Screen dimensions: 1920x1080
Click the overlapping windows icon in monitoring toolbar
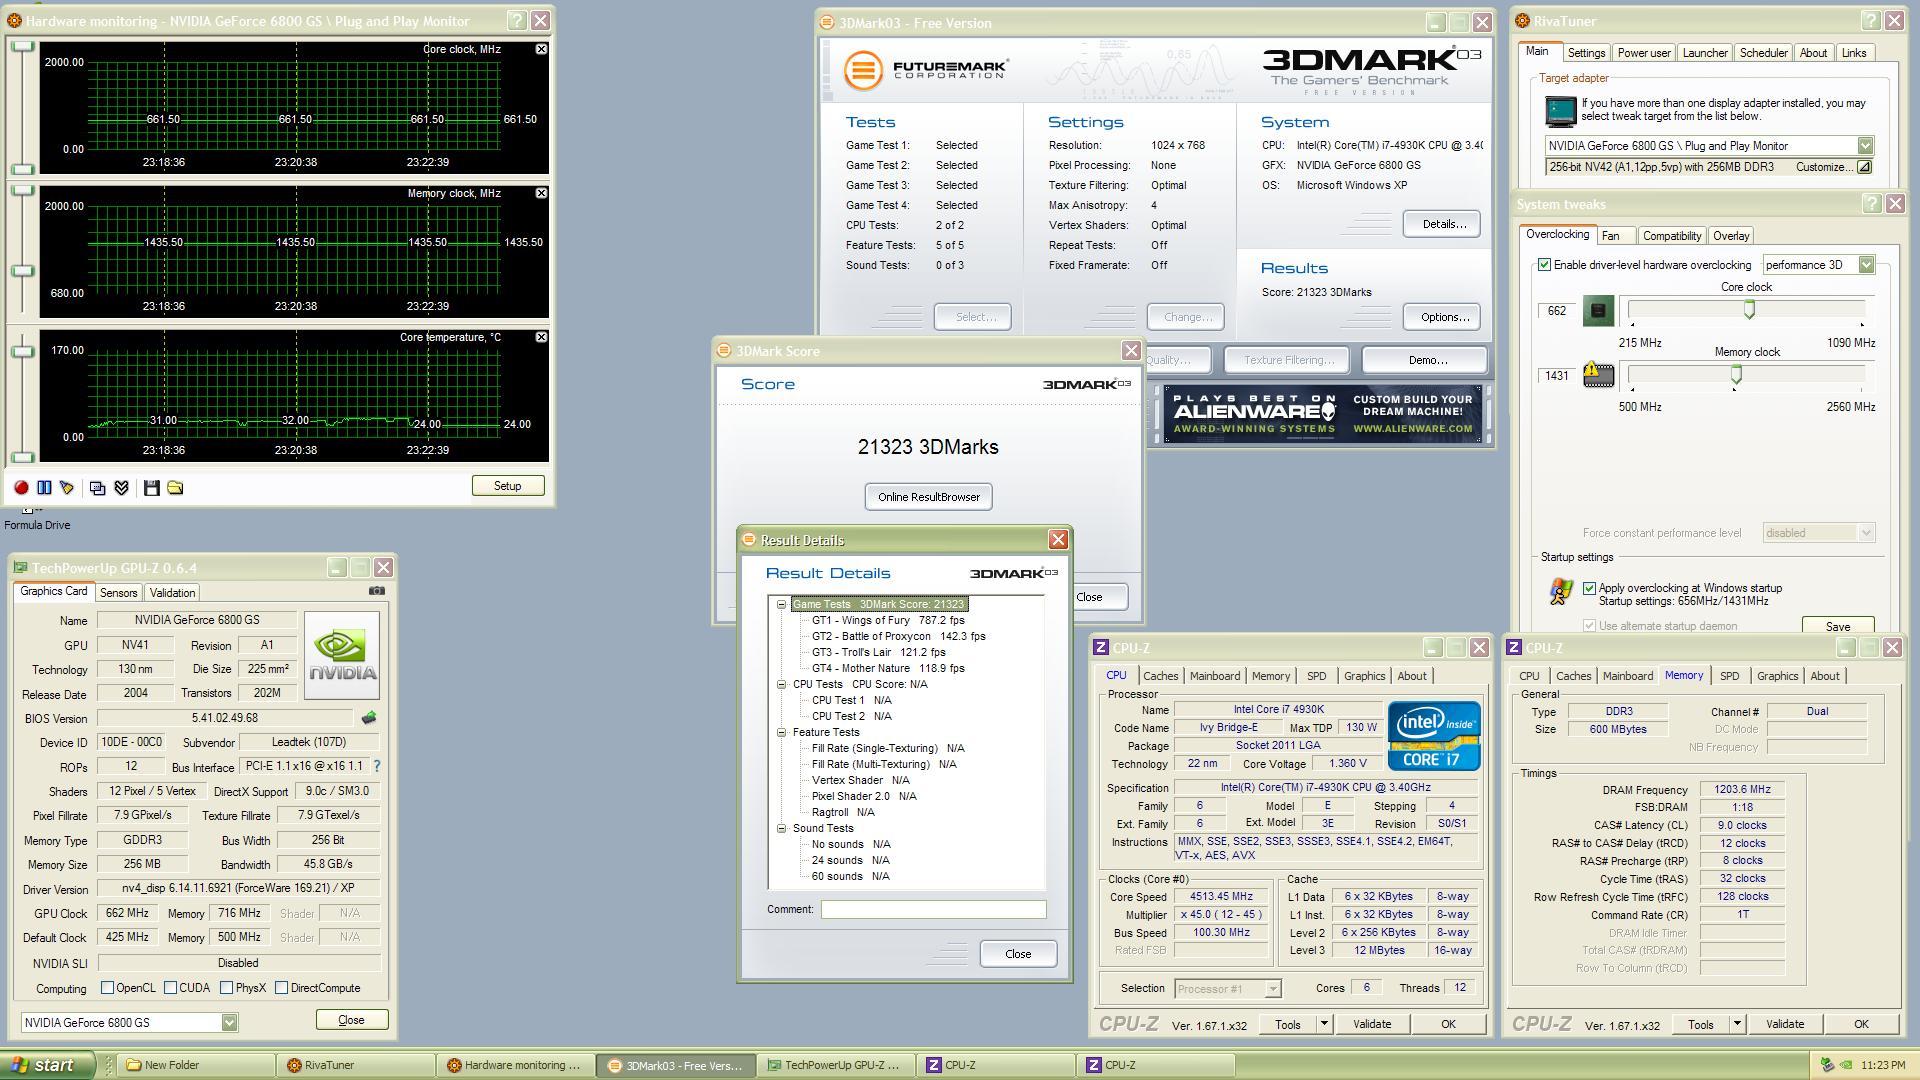pyautogui.click(x=97, y=488)
